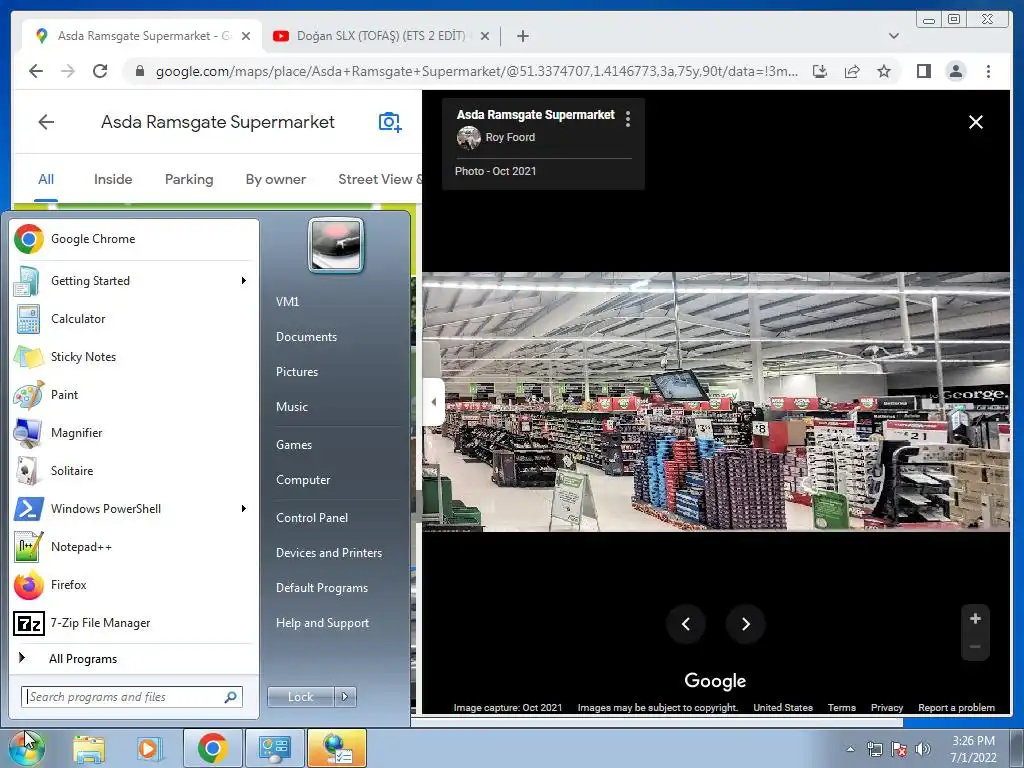Open Control Panel from the Start menu
This screenshot has width=1024, height=768.
click(x=312, y=518)
